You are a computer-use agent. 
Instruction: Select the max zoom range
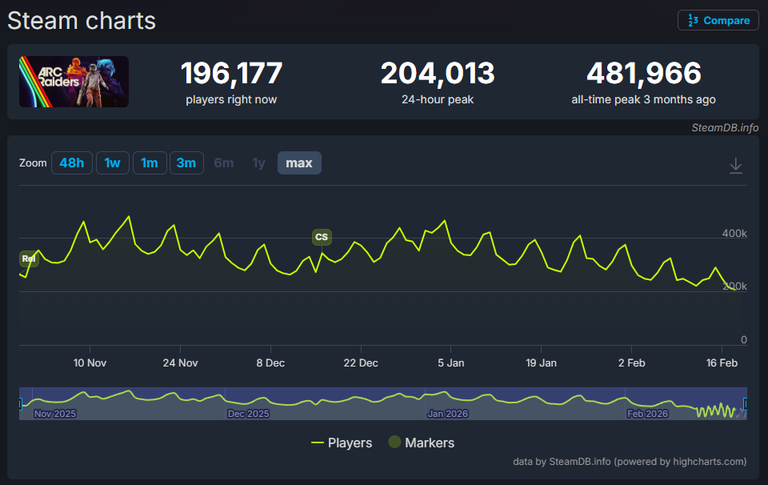point(299,163)
